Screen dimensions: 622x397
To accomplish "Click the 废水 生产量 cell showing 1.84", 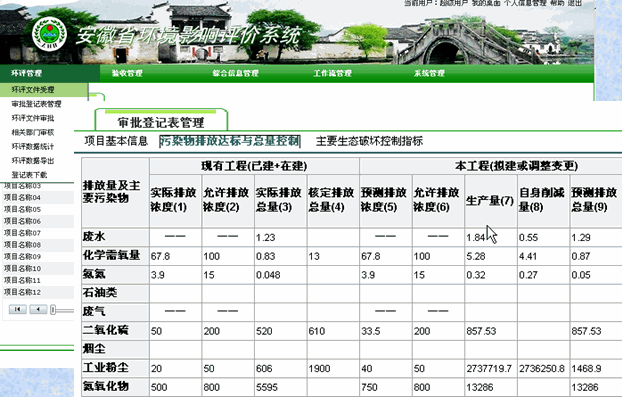I will pyautogui.click(x=490, y=237).
